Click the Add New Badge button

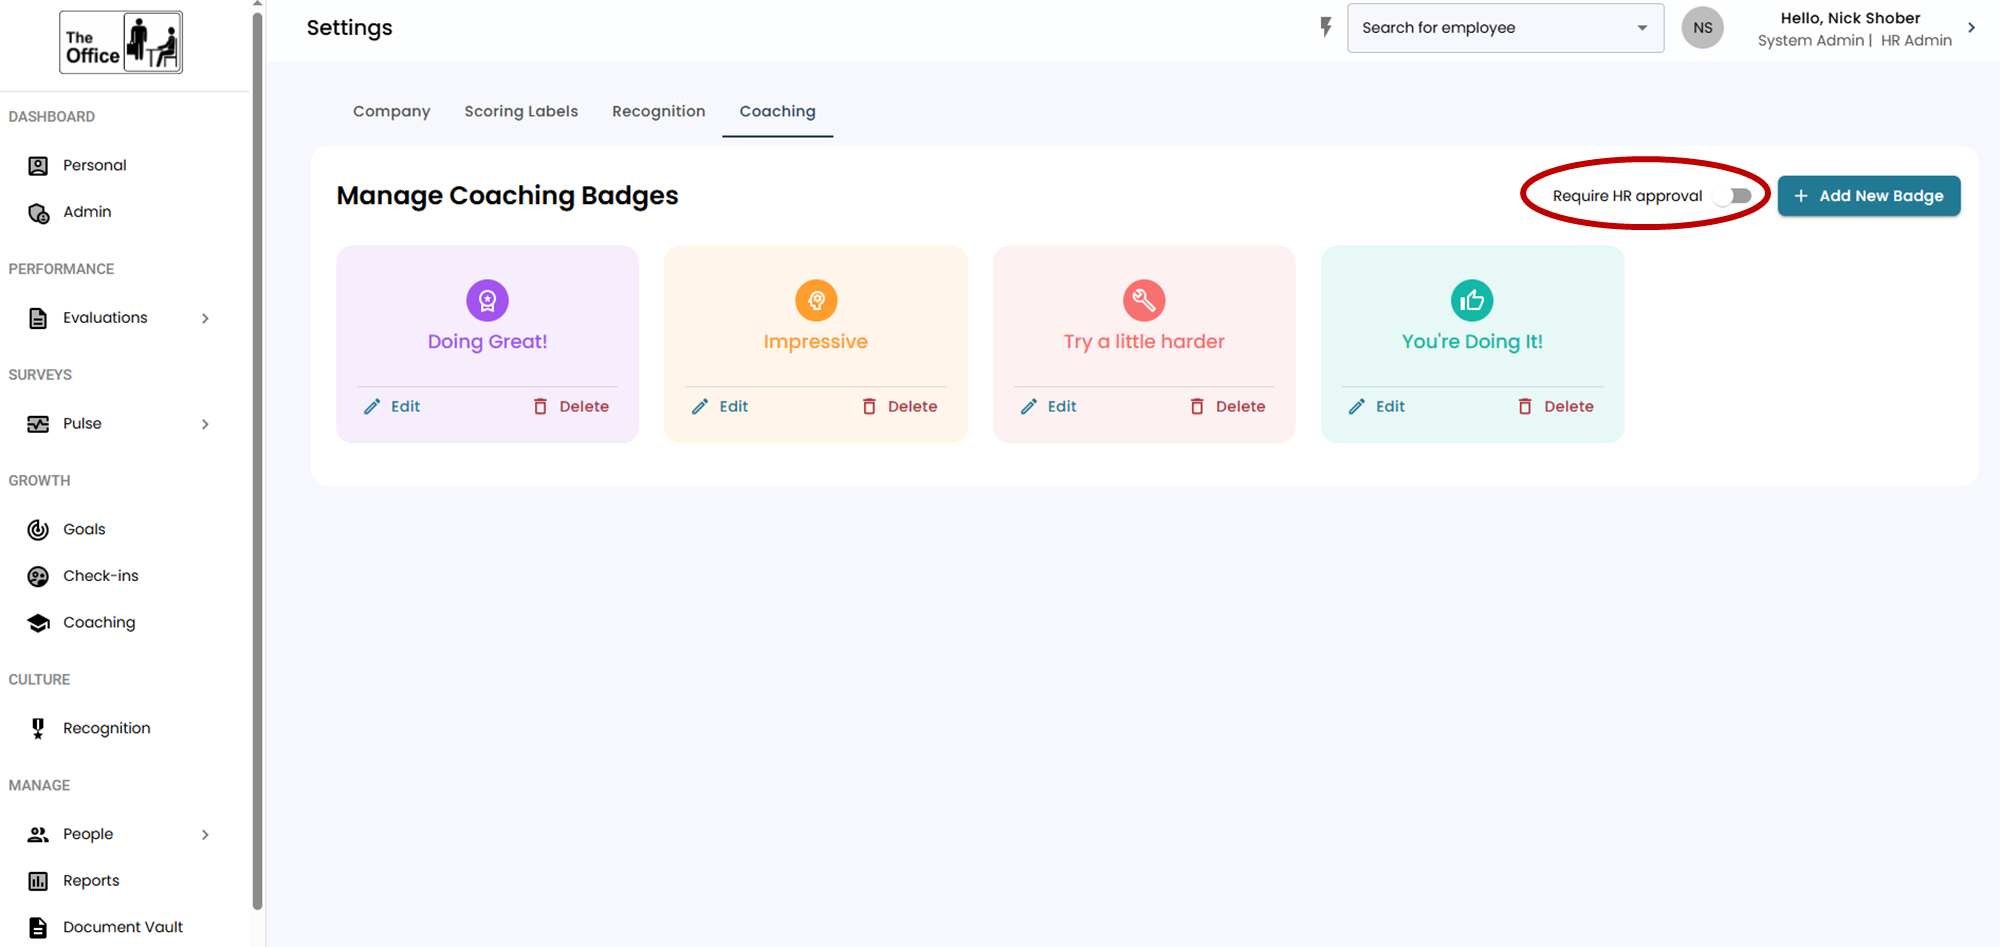[x=1868, y=196]
